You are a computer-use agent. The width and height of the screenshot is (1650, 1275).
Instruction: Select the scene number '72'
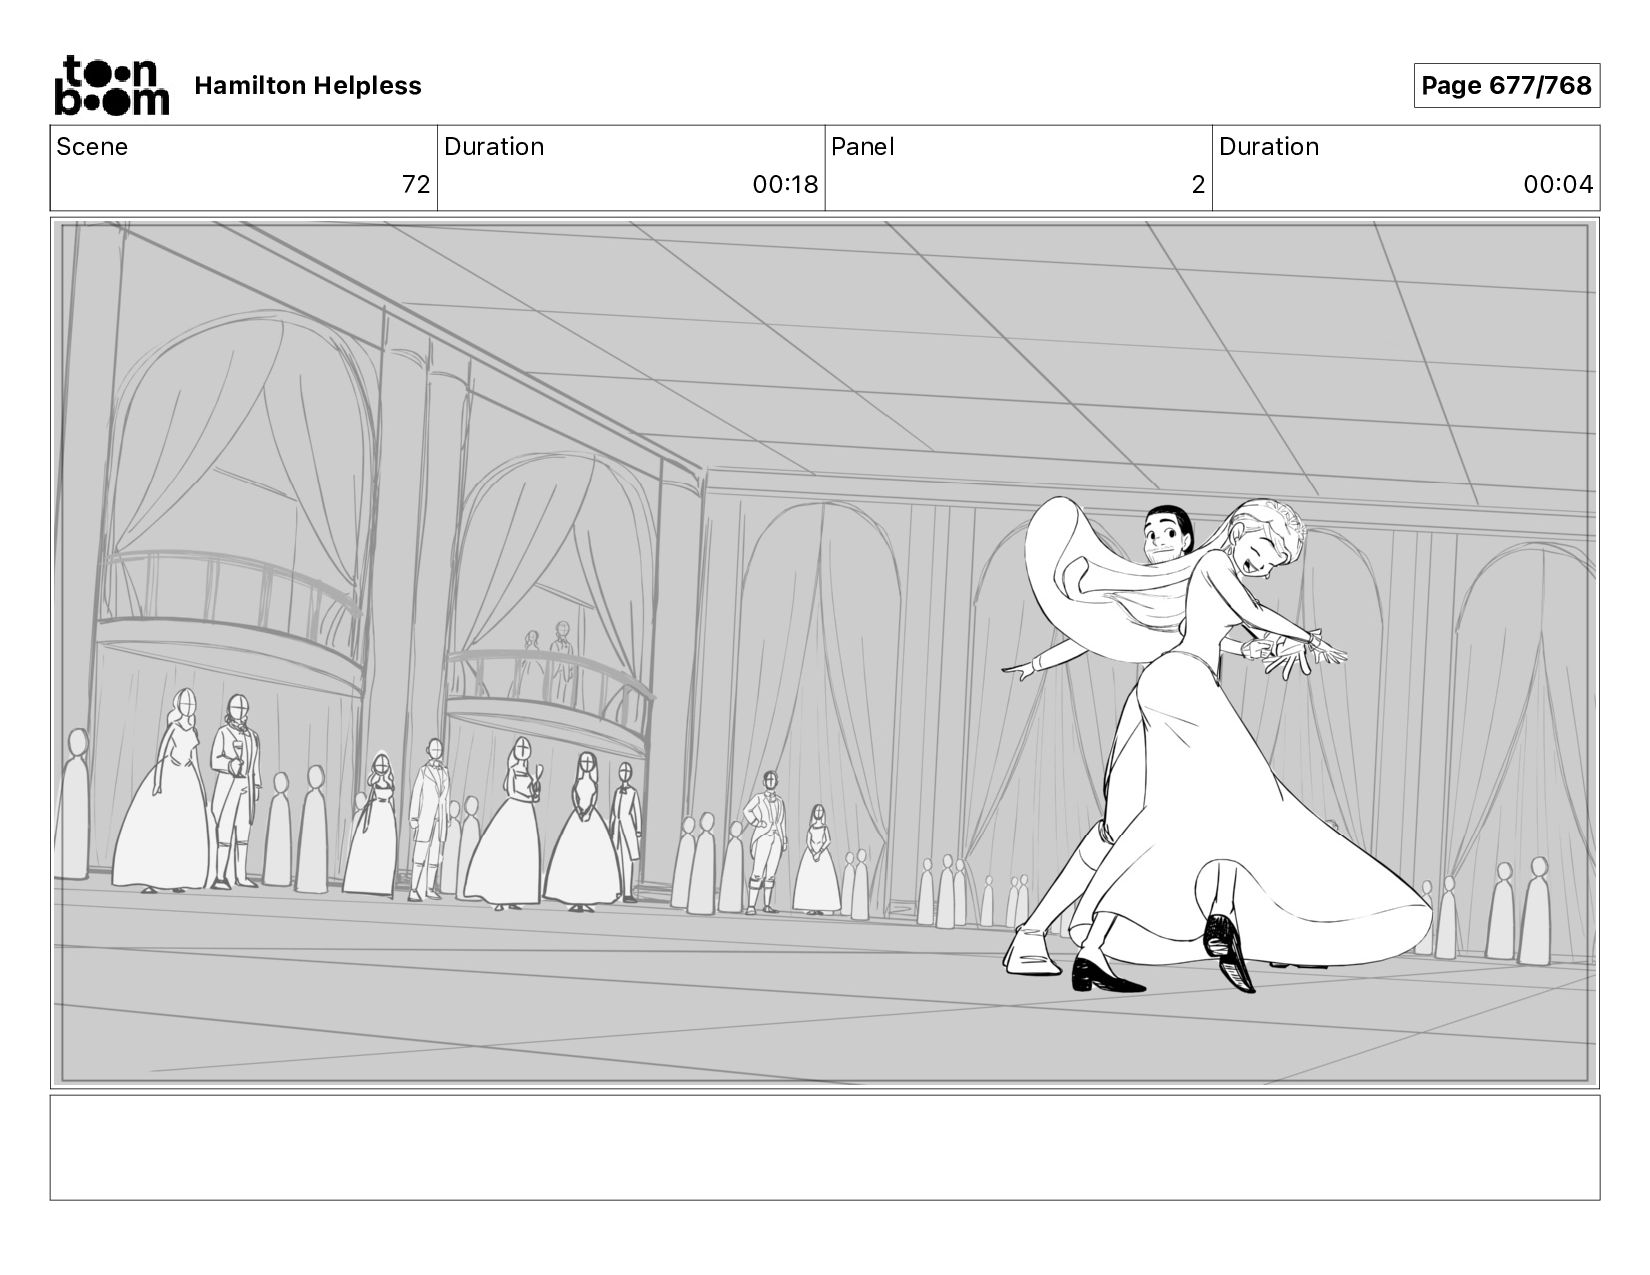[x=416, y=185]
